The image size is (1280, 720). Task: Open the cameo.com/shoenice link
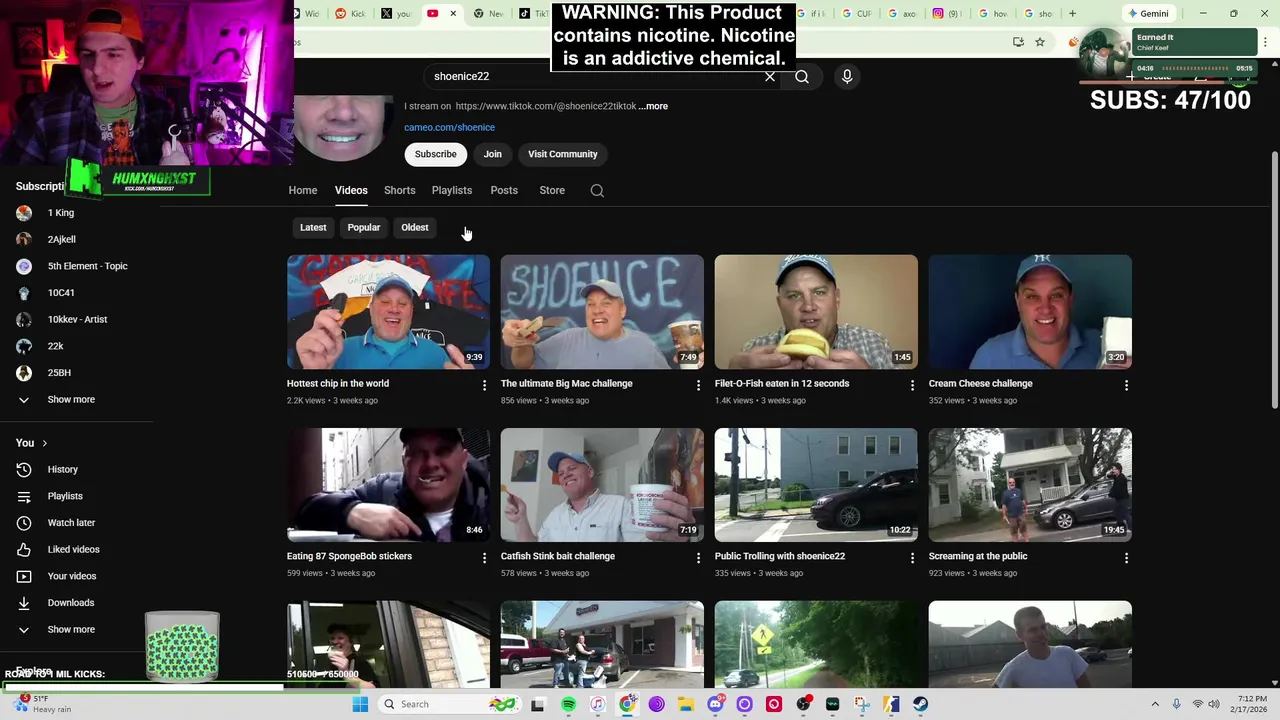[x=449, y=127]
